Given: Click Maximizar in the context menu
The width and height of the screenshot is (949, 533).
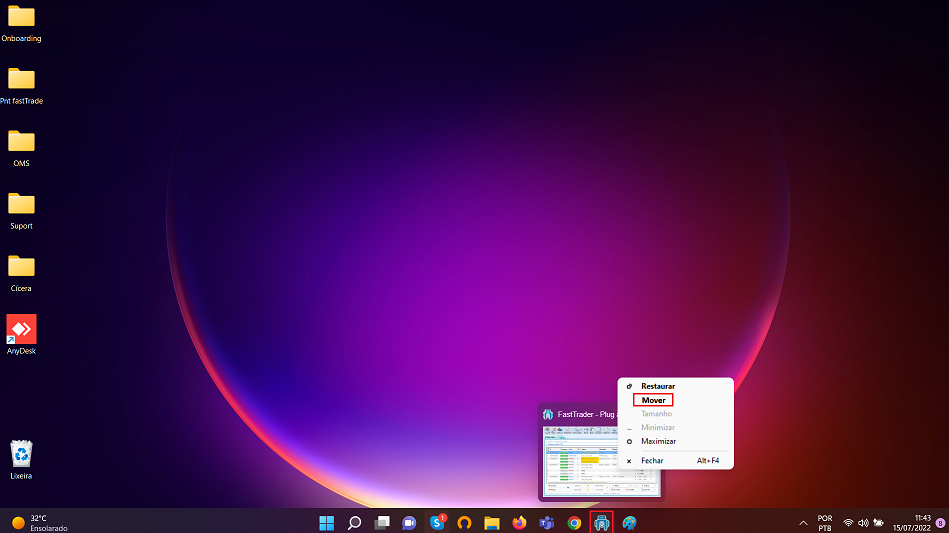Looking at the screenshot, I should [x=658, y=441].
